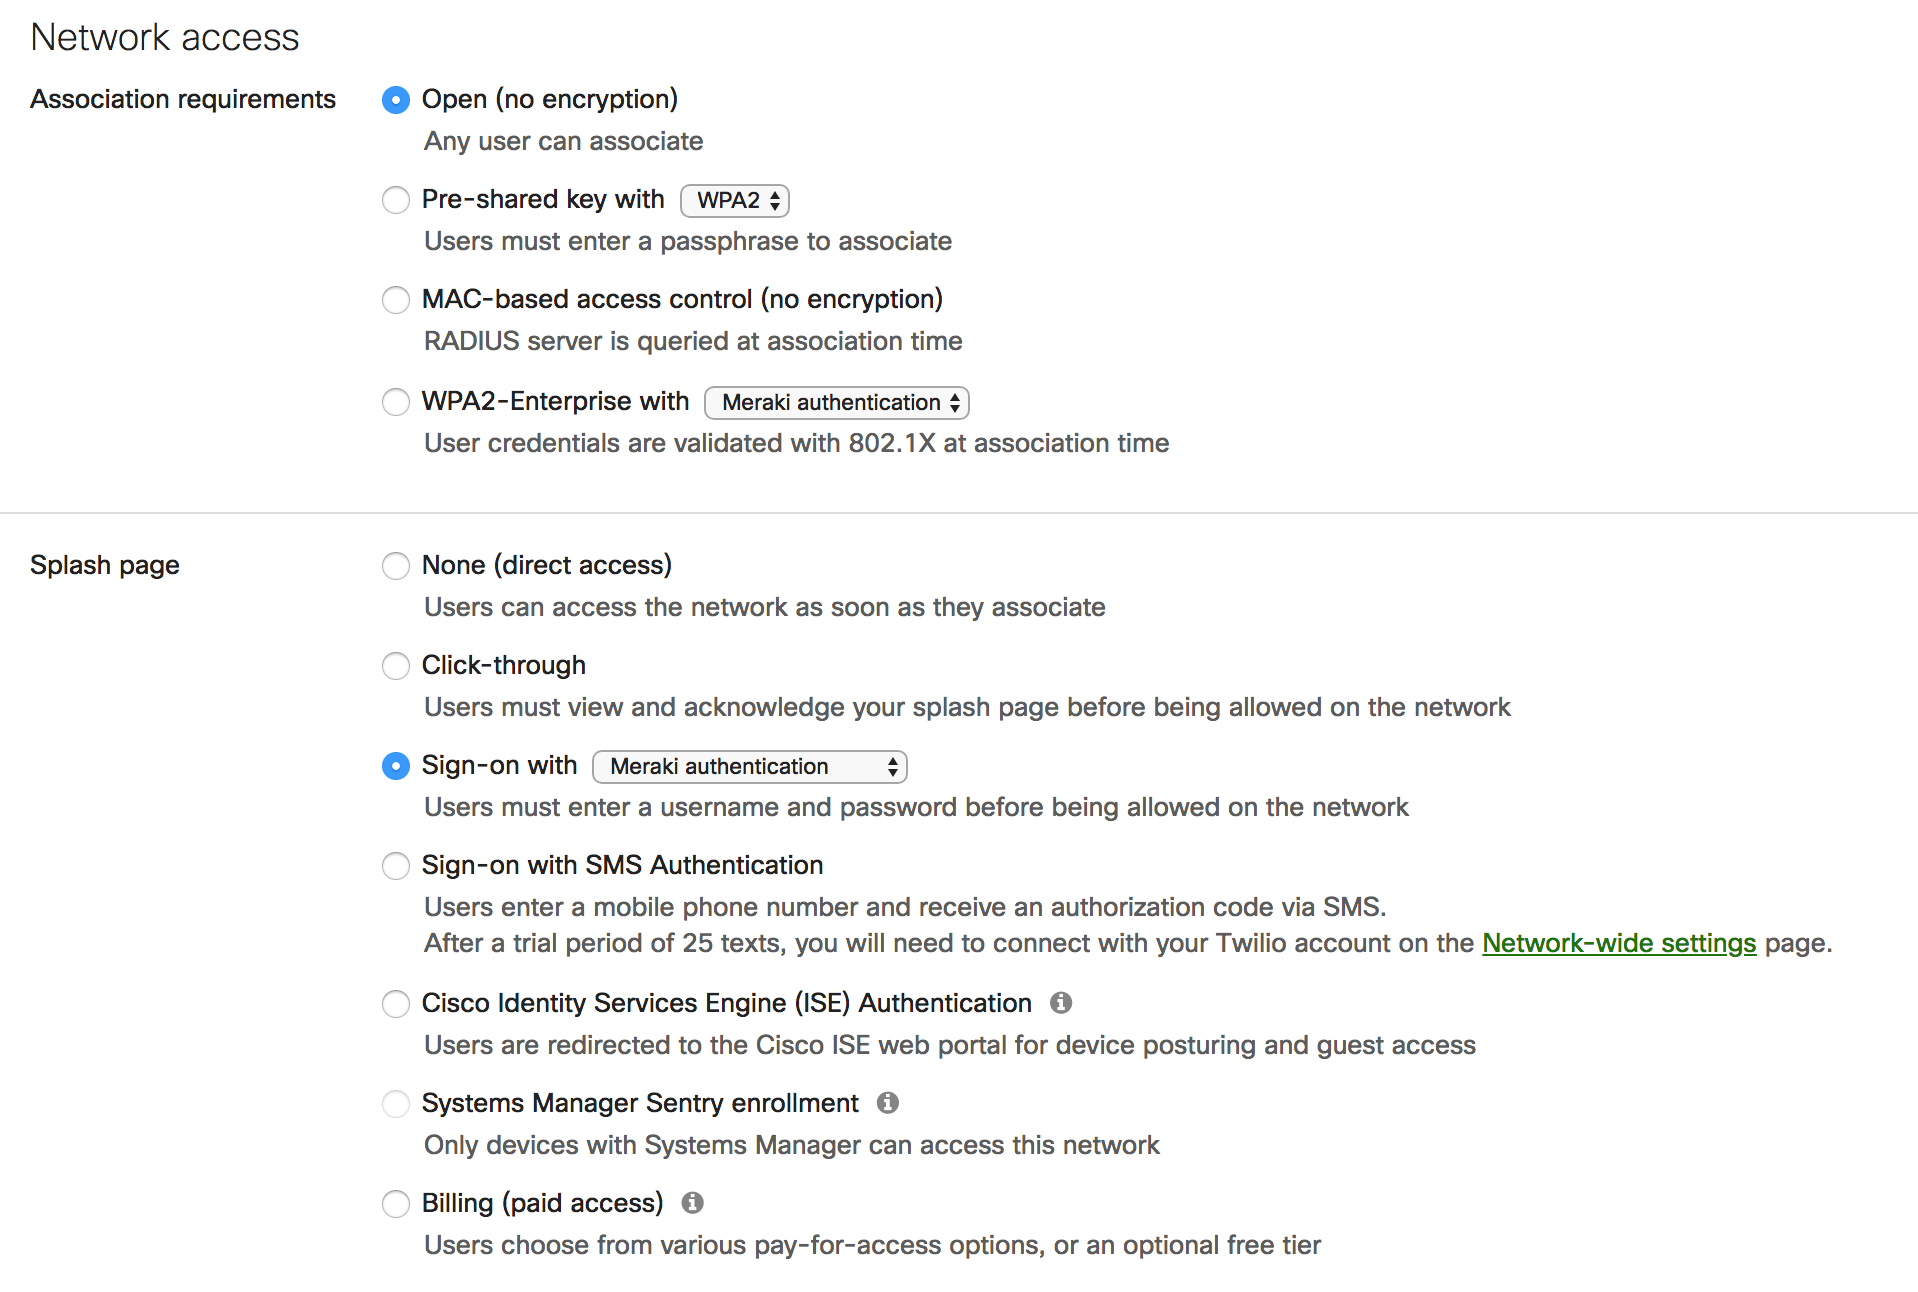
Task: Open Sign-on with Meraki authentication dropdown
Action: (x=750, y=766)
